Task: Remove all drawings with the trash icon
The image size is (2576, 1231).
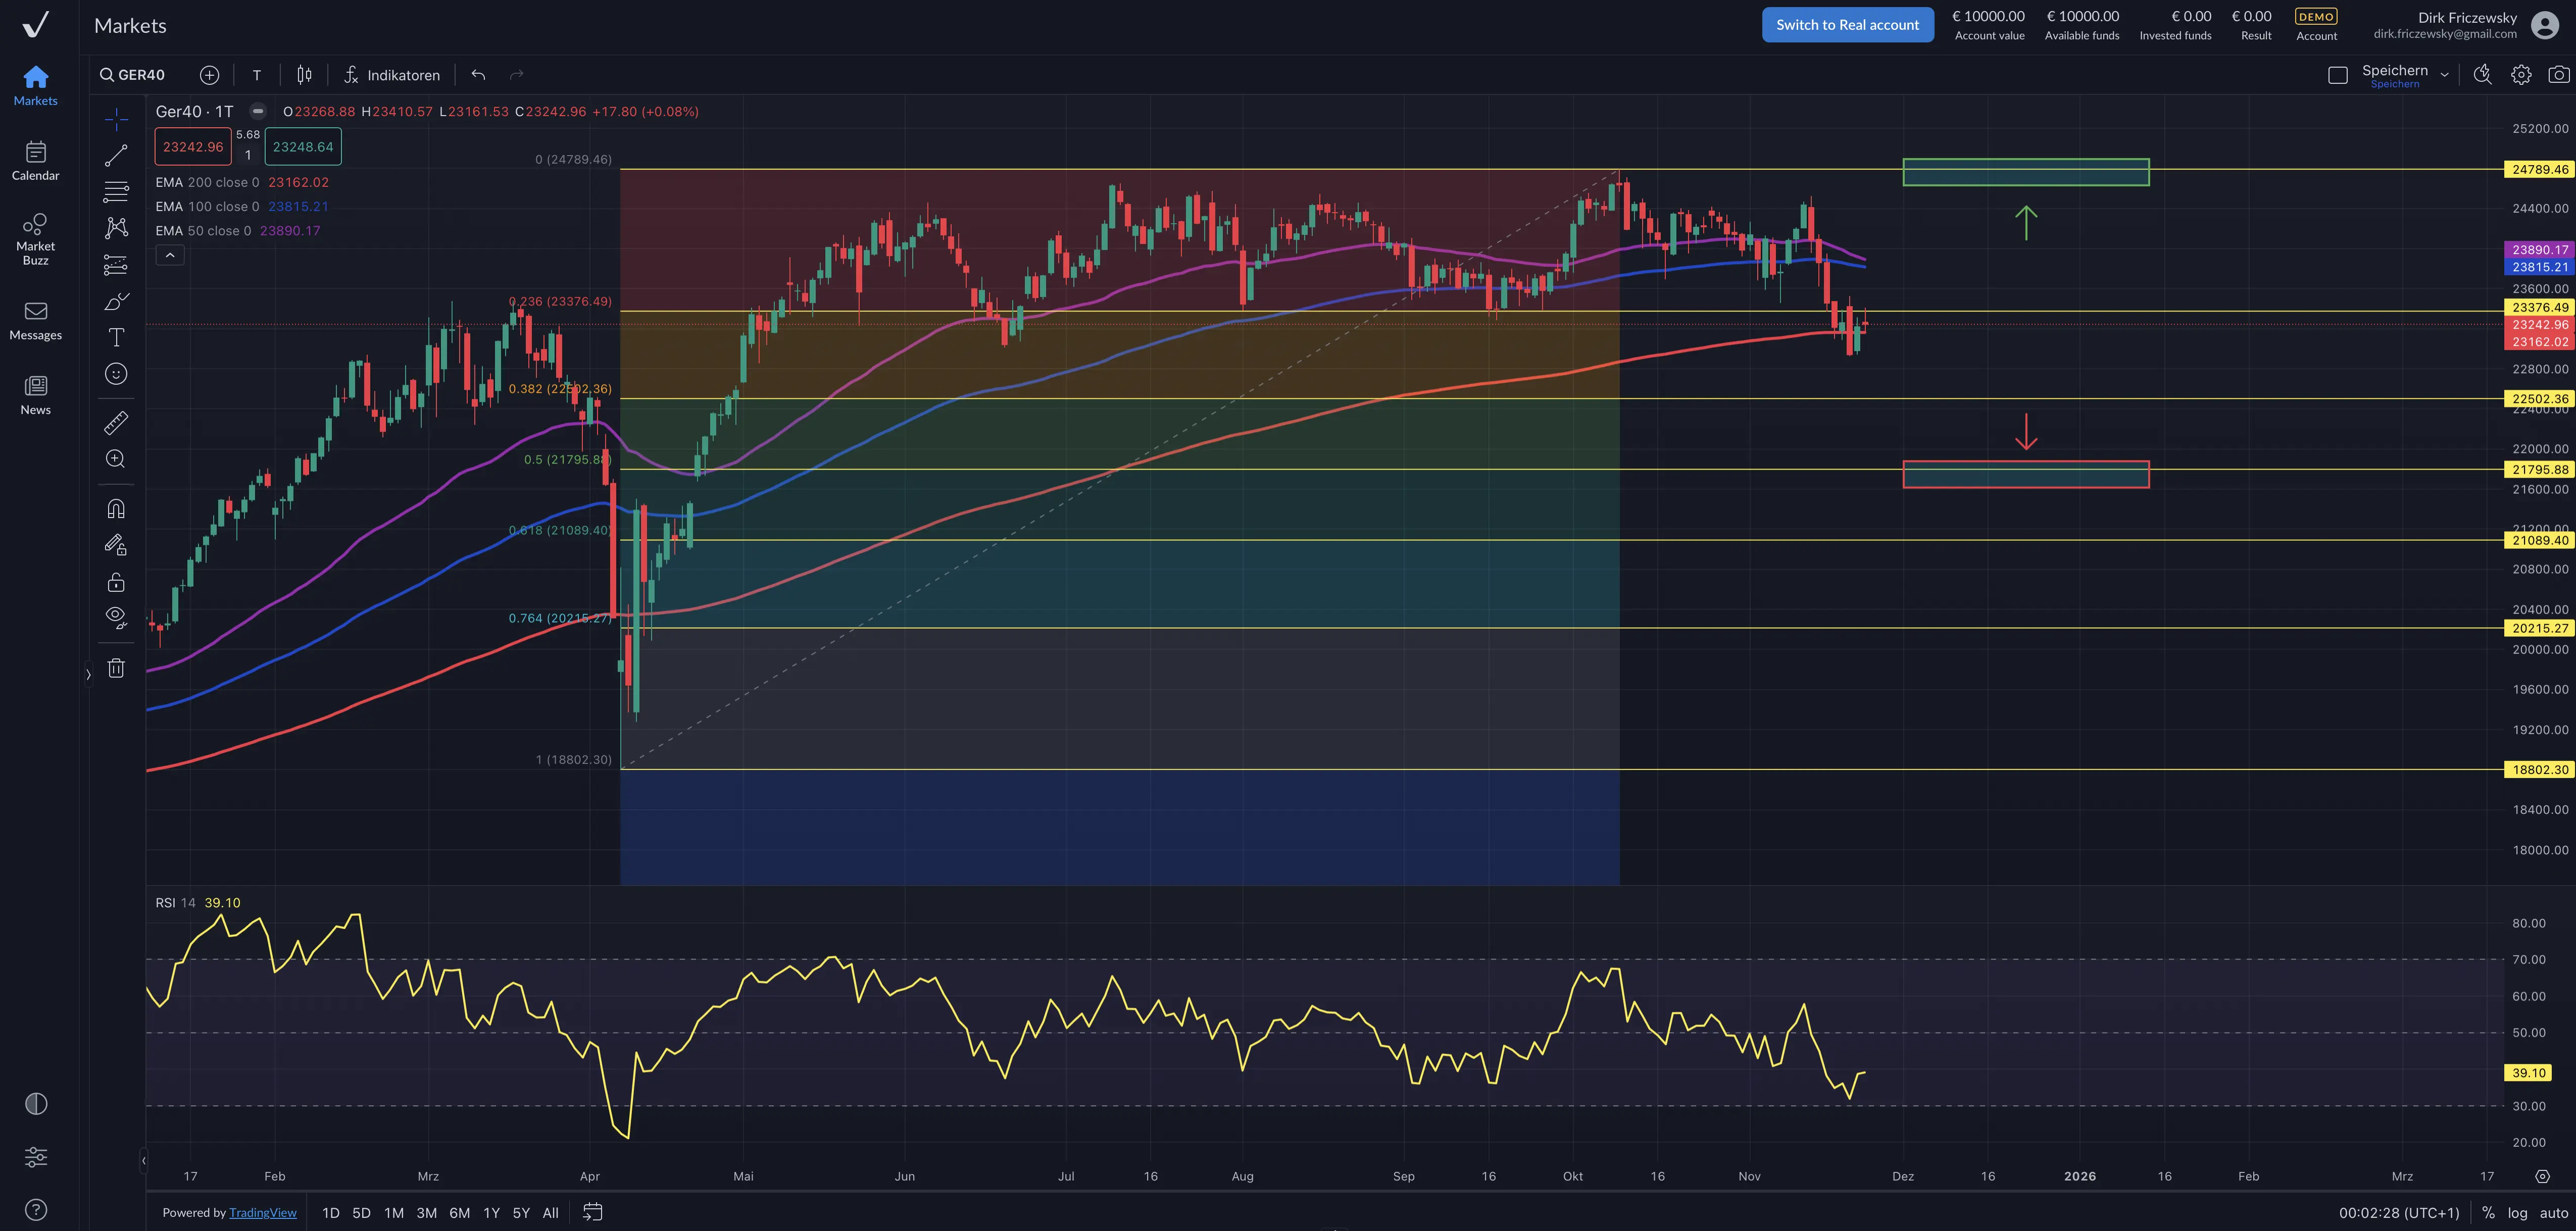Action: (116, 667)
